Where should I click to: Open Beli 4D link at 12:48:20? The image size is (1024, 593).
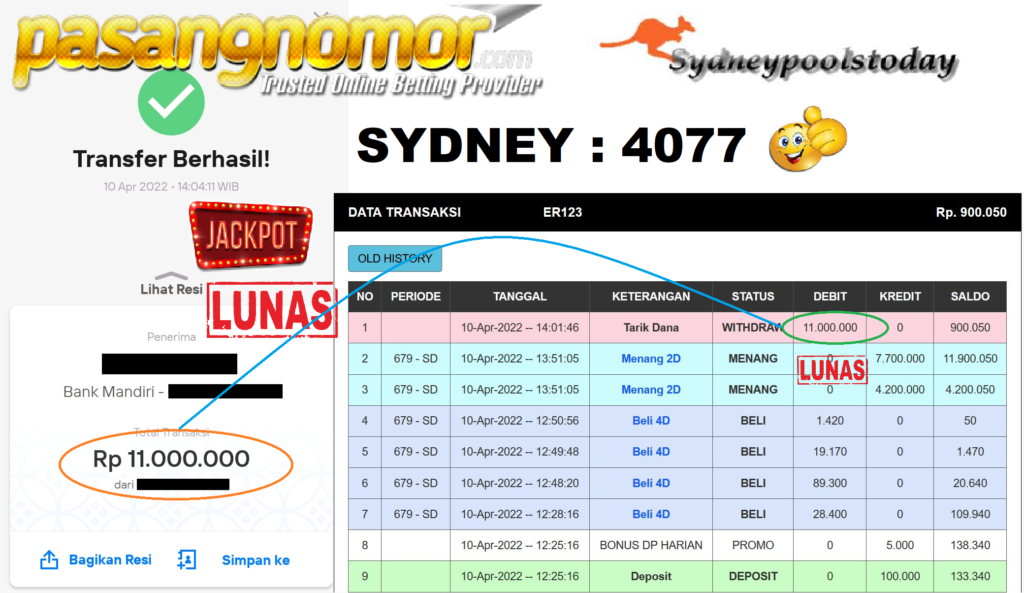coord(650,483)
